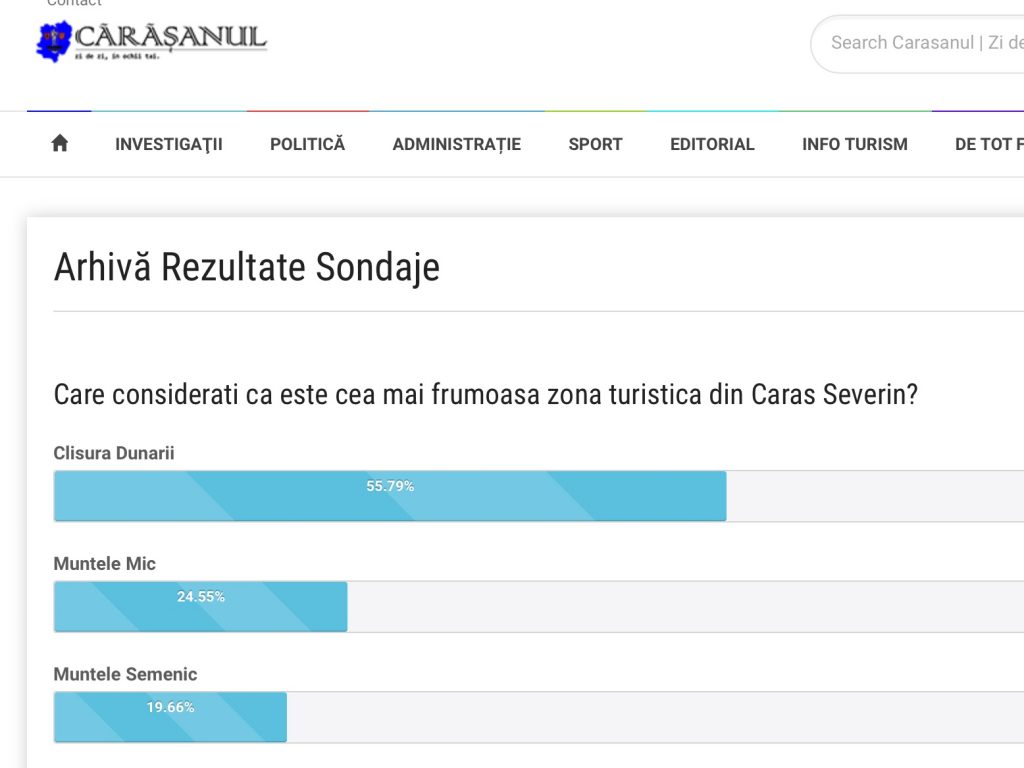This screenshot has height=768, width=1024.
Task: Click the Muntele Semenic 19.66% result bar
Action: coord(170,716)
